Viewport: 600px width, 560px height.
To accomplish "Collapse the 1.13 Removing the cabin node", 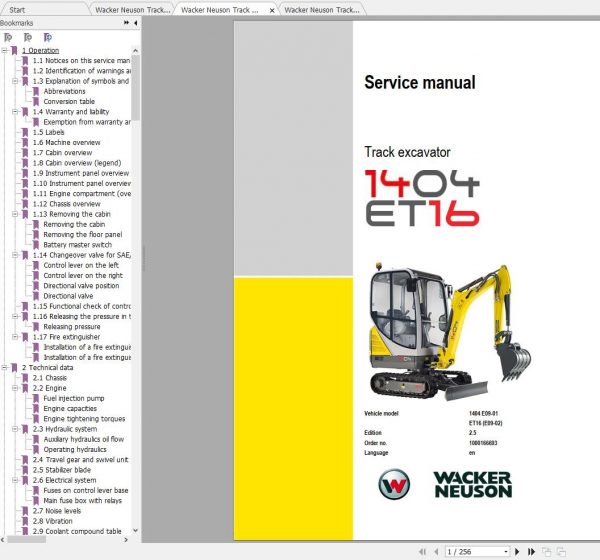I will [x=15, y=214].
